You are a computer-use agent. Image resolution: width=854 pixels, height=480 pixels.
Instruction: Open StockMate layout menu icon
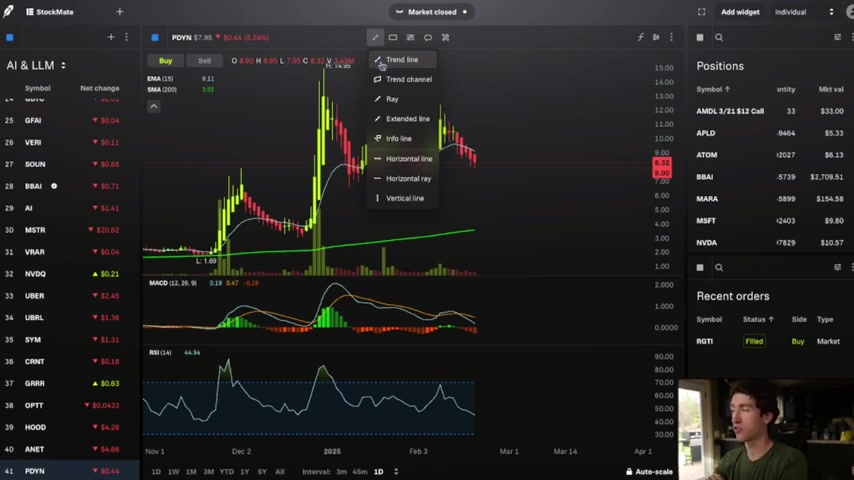click(x=29, y=12)
